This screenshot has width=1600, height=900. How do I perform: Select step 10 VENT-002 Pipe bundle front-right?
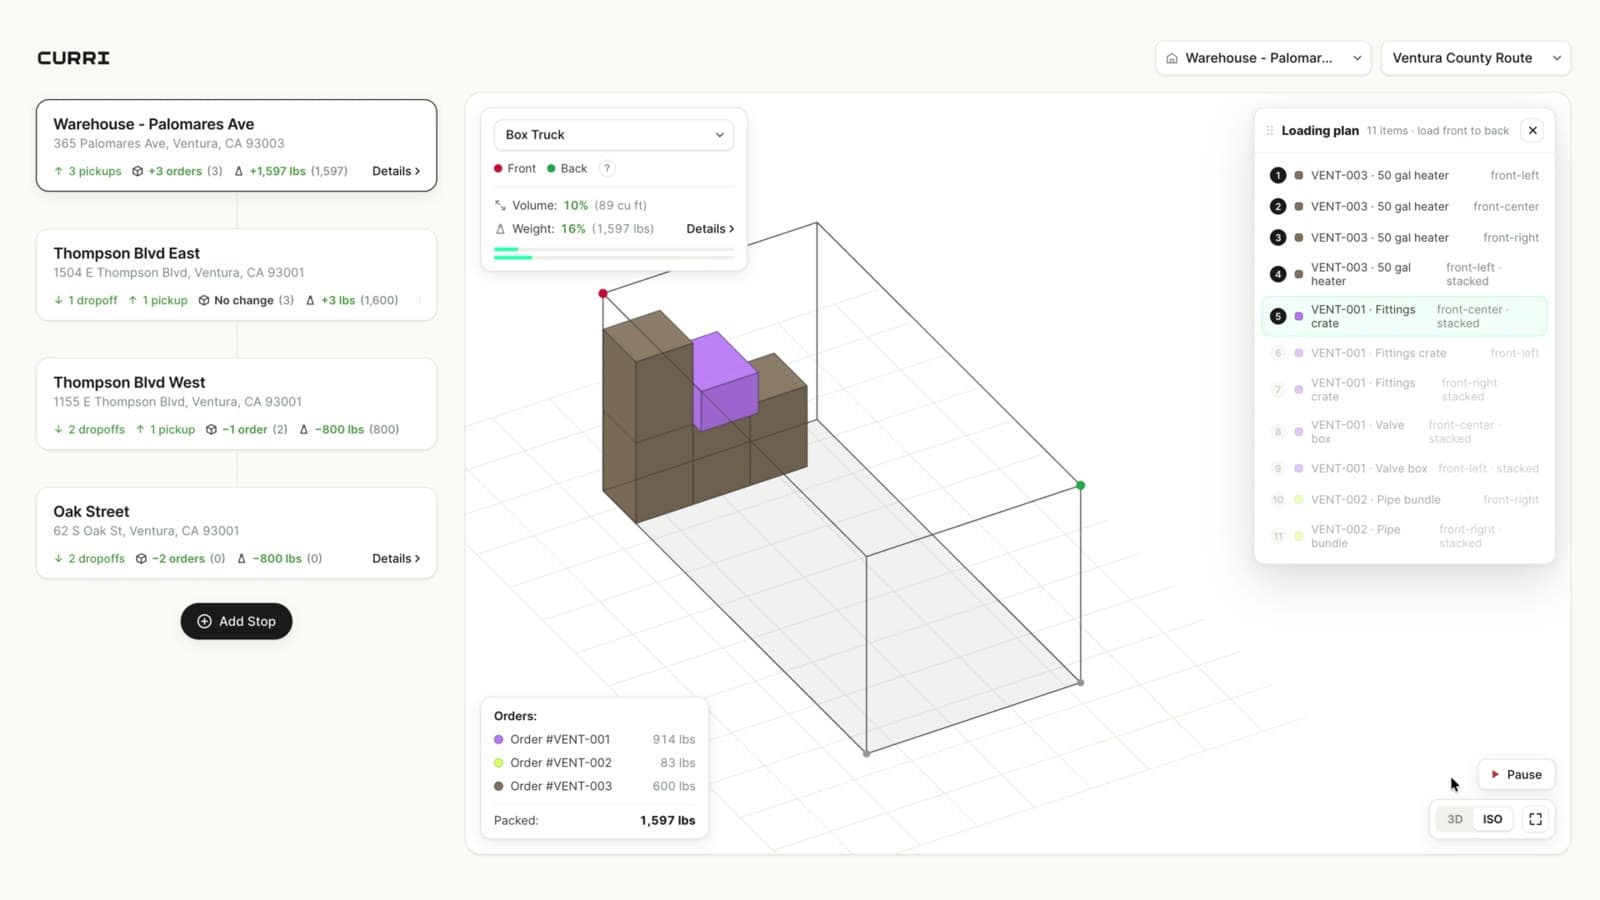1404,499
